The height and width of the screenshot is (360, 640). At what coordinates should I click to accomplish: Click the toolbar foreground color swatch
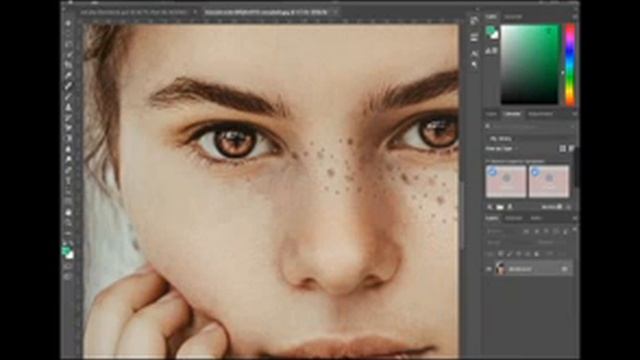point(66,250)
